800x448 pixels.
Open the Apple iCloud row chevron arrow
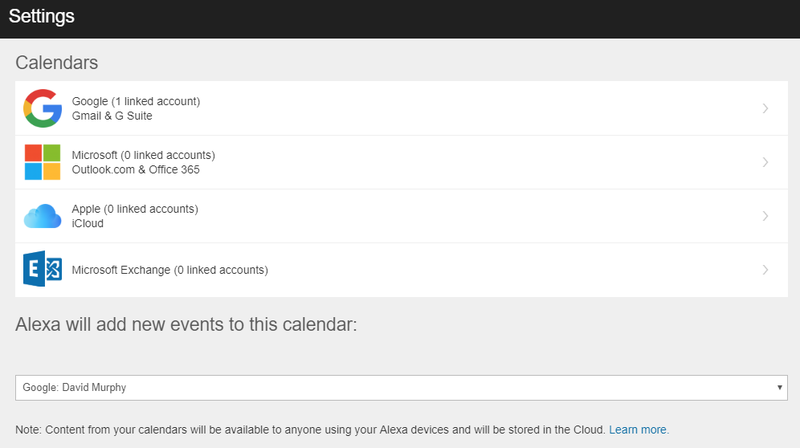tap(765, 216)
